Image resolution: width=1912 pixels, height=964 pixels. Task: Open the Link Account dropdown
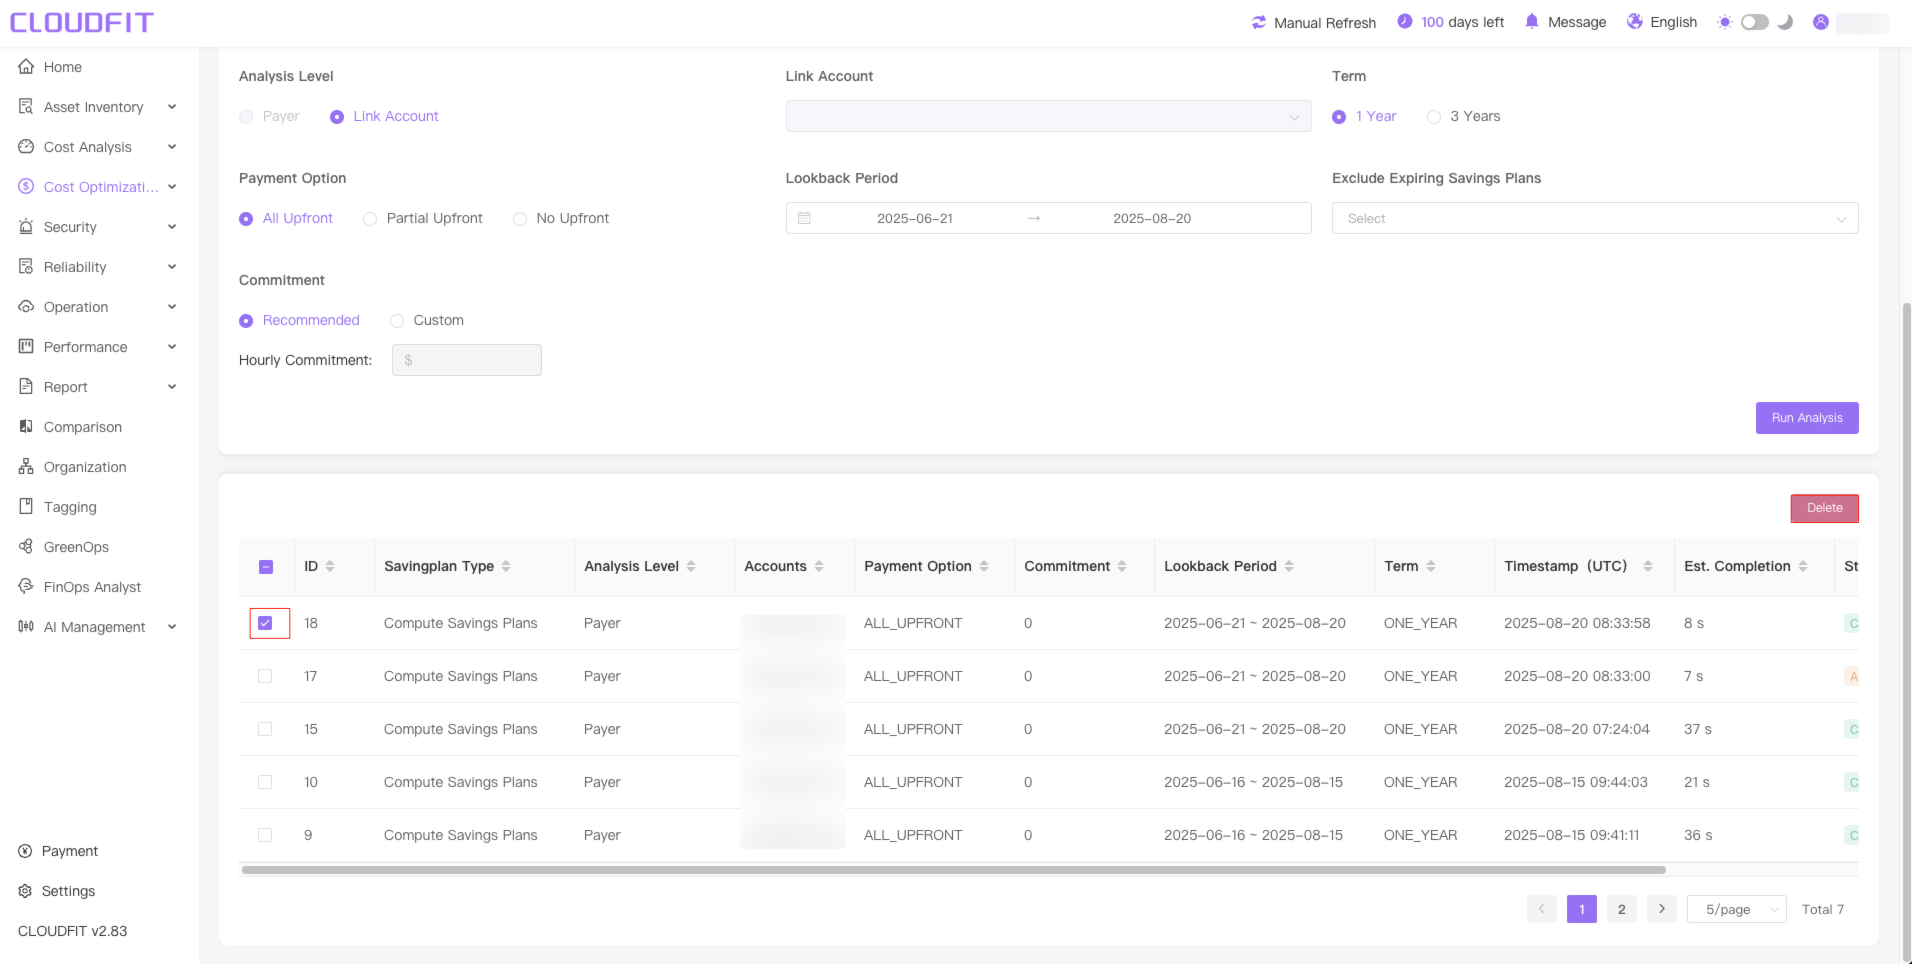click(1048, 116)
